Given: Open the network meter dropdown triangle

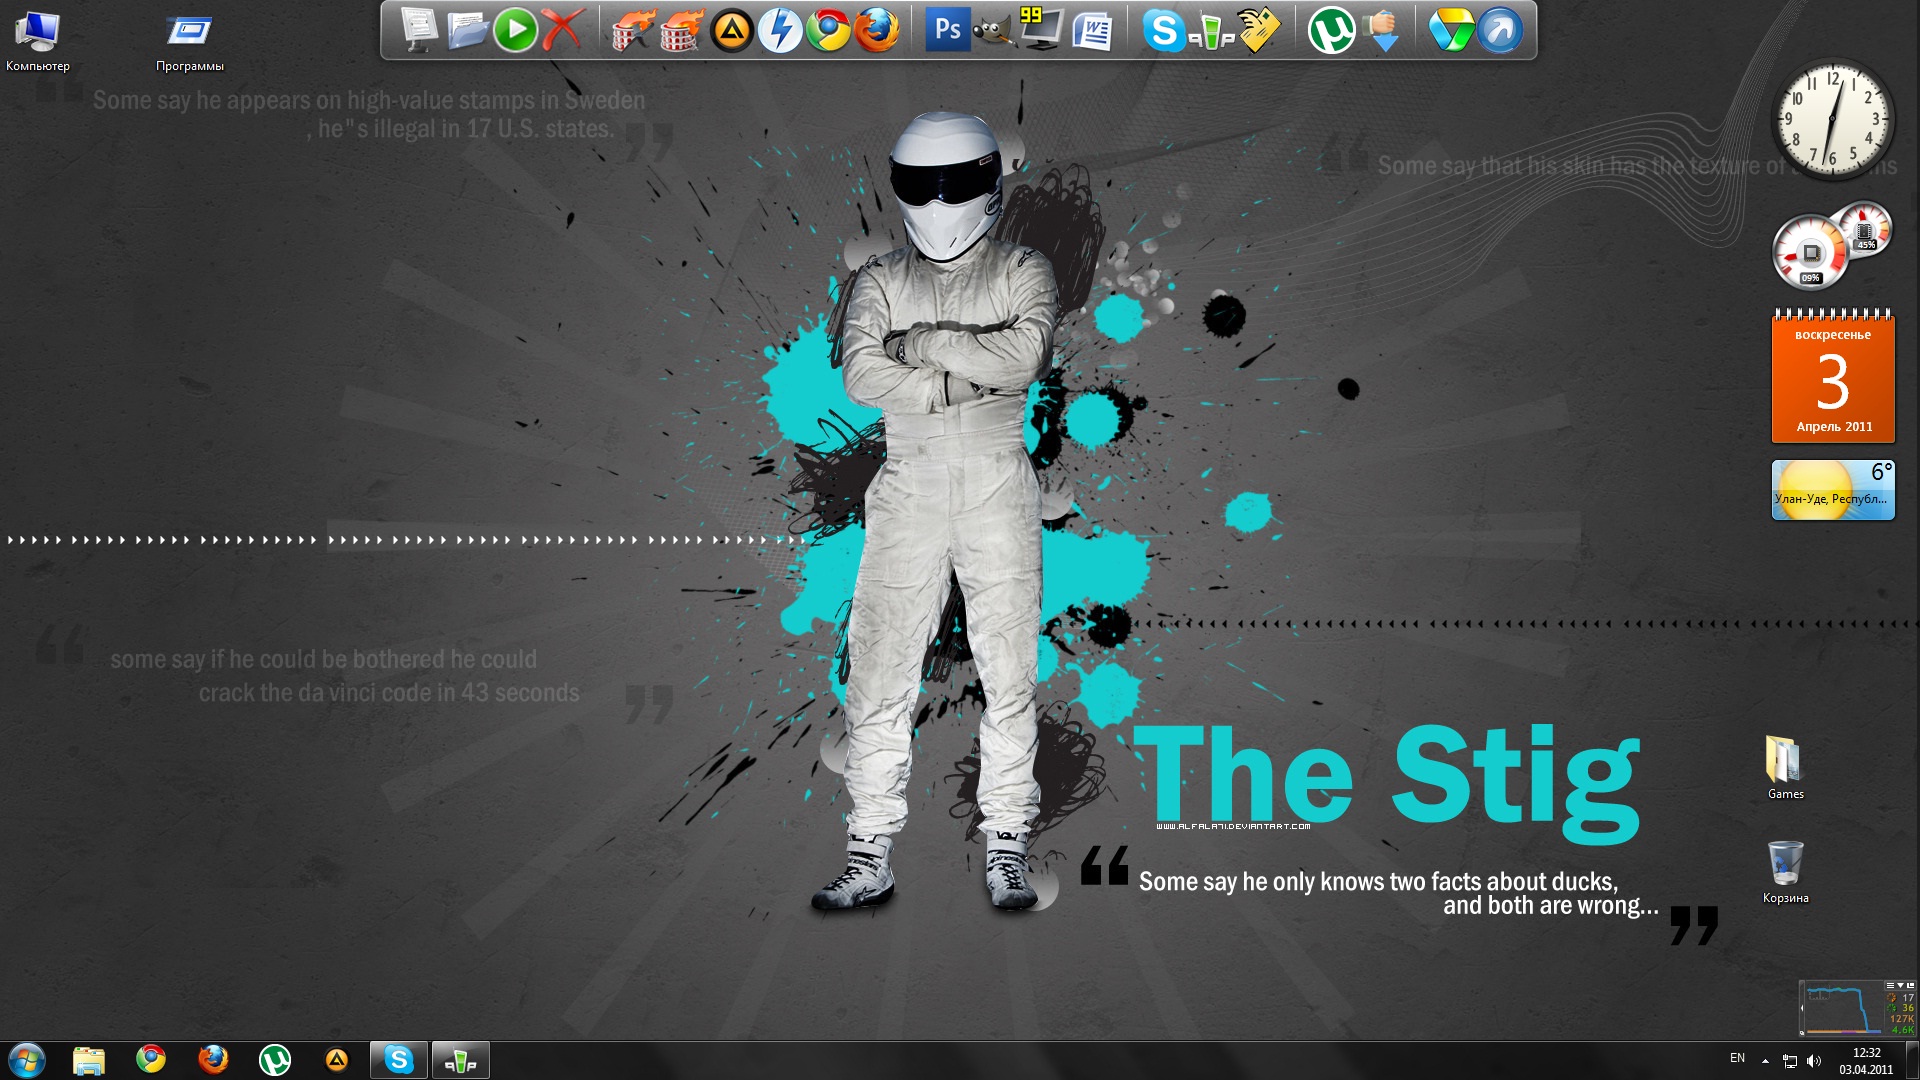Looking at the screenshot, I should [x=1900, y=985].
